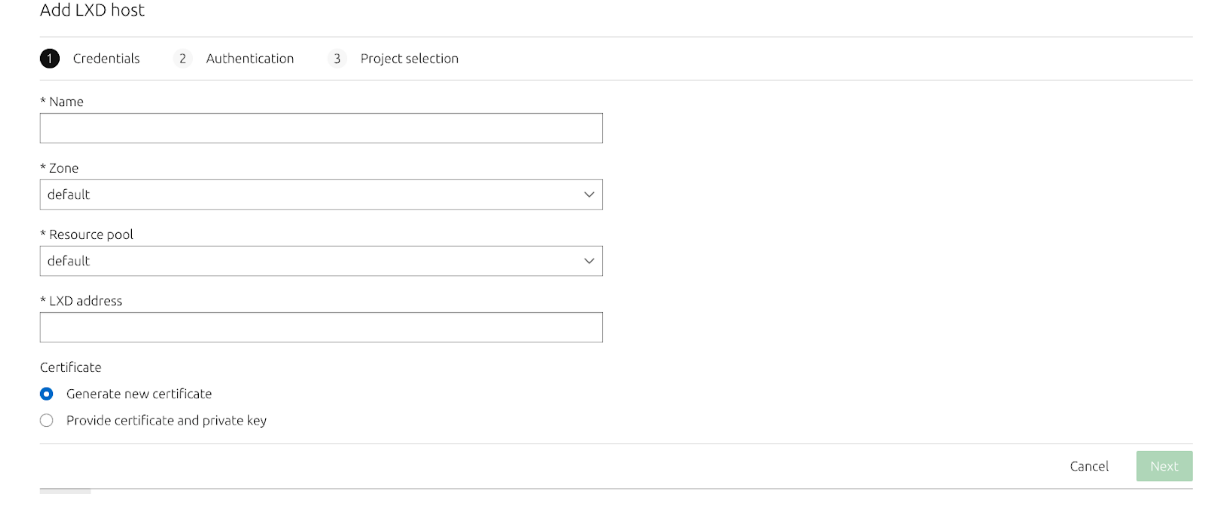The image size is (1226, 506).
Task: Click the Generate new certificate label
Action: tap(139, 394)
